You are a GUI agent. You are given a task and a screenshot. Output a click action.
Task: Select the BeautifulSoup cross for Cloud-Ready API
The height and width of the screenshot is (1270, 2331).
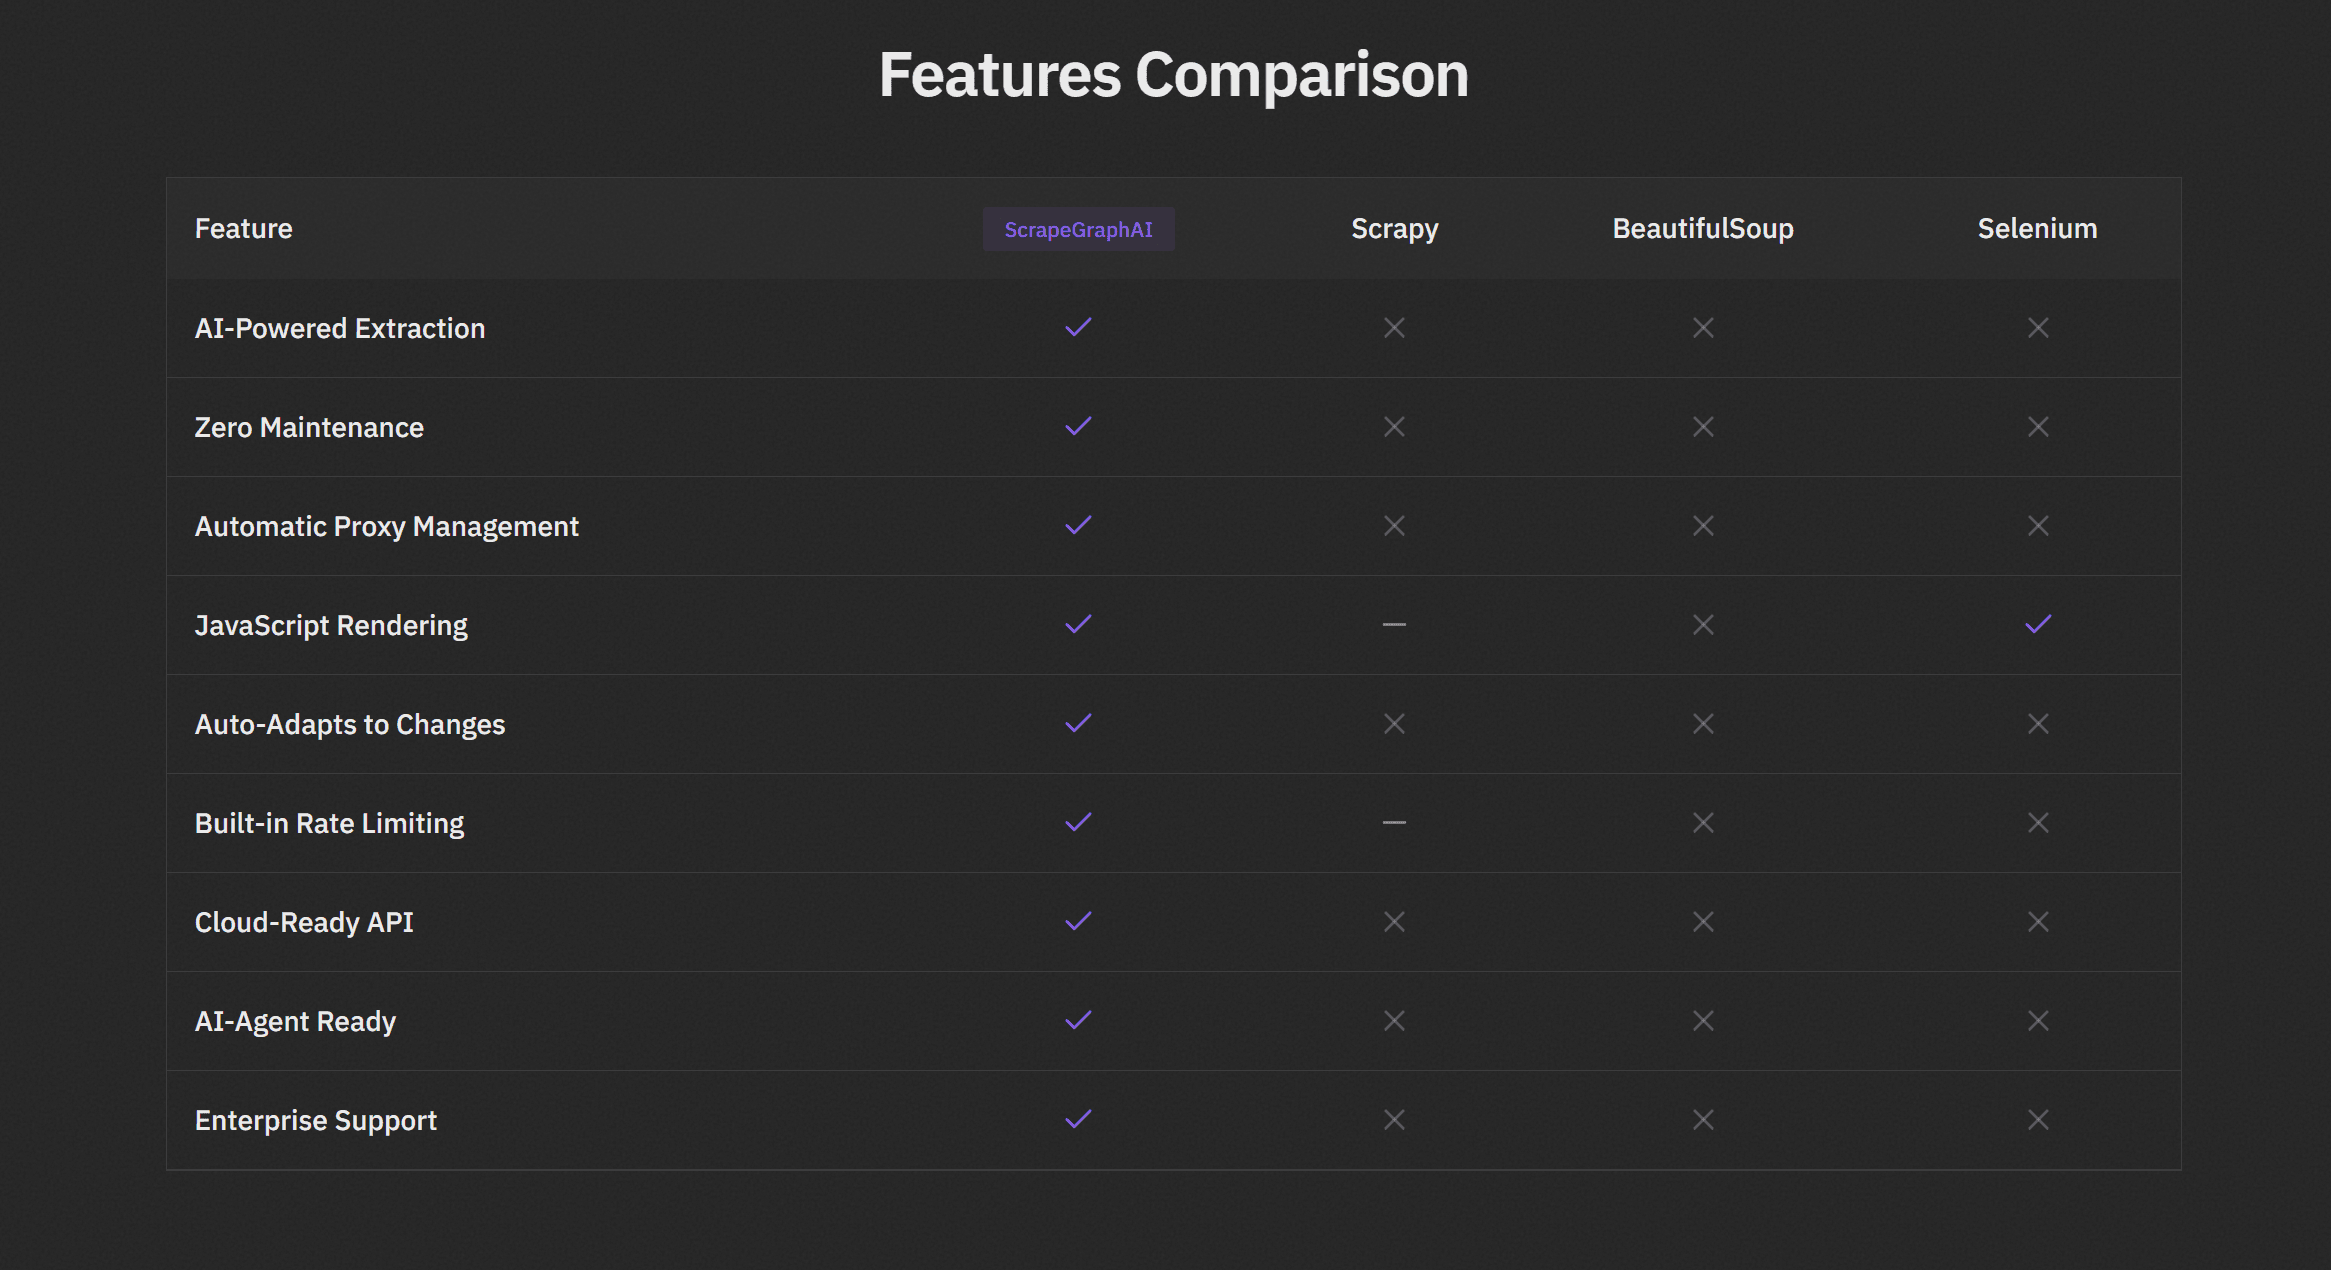point(1703,921)
